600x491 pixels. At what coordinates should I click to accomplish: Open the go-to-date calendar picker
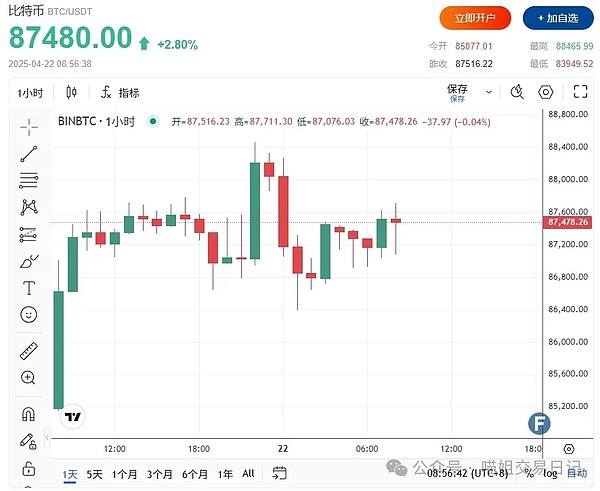(279, 473)
